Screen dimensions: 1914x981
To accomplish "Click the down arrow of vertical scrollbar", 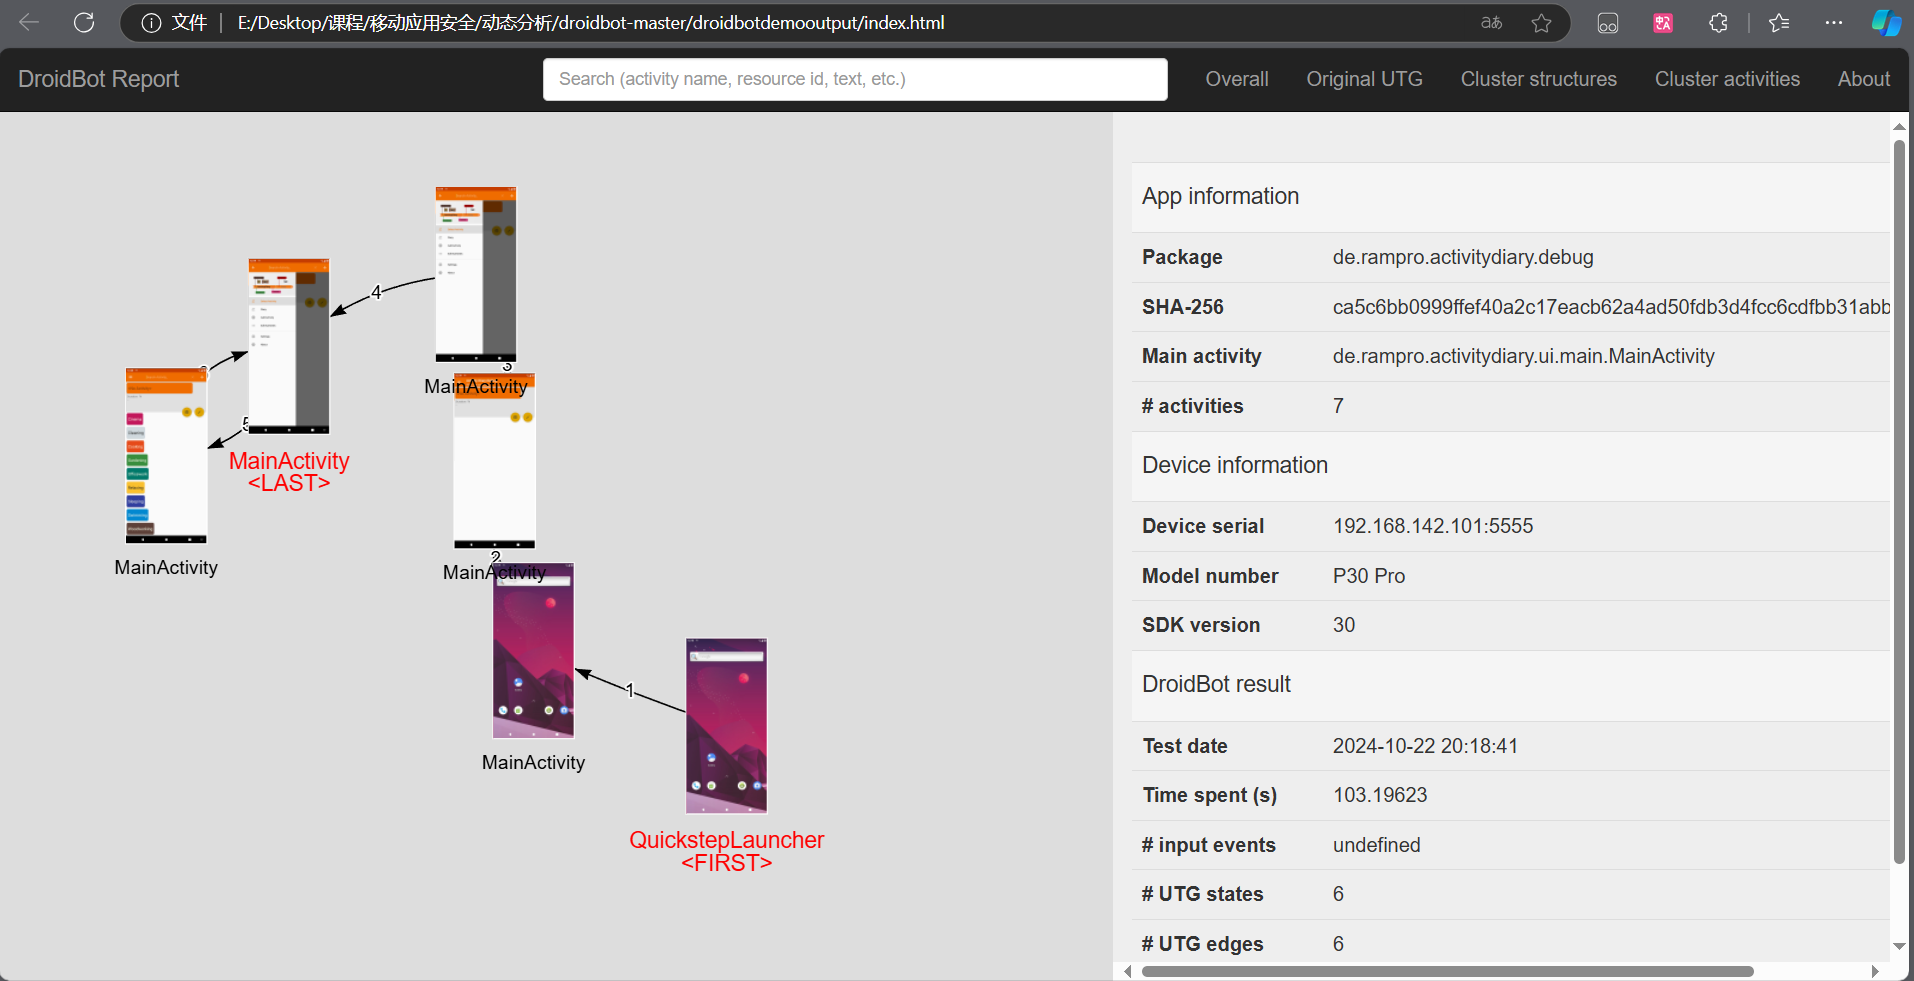I will click(1899, 946).
